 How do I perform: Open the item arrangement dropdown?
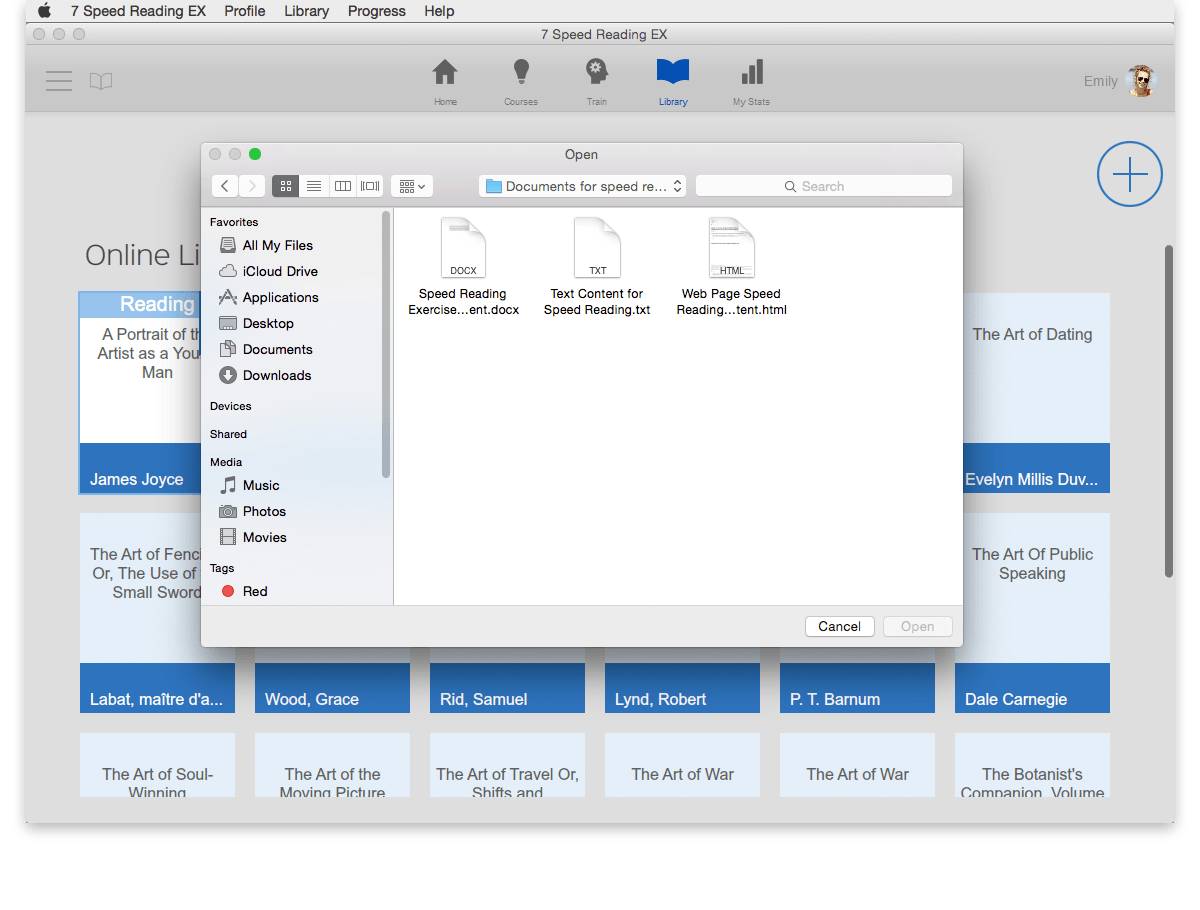411,186
